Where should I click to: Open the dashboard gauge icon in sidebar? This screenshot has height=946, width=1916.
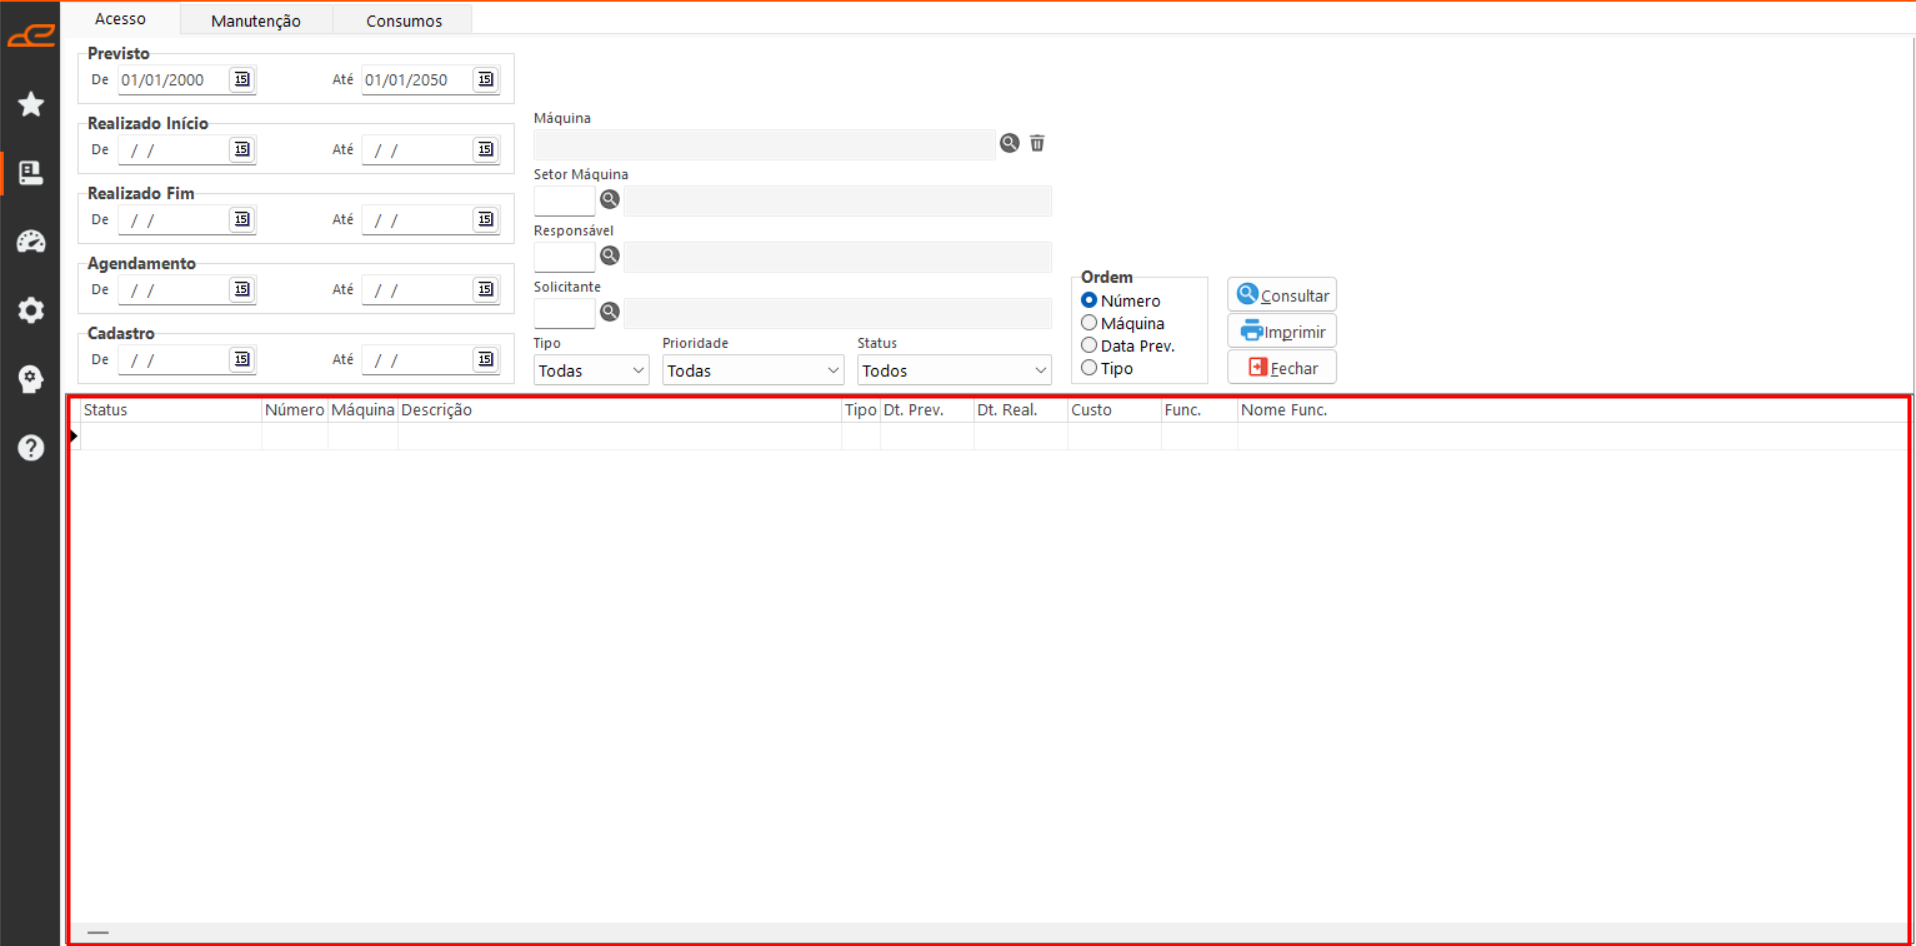coord(31,241)
